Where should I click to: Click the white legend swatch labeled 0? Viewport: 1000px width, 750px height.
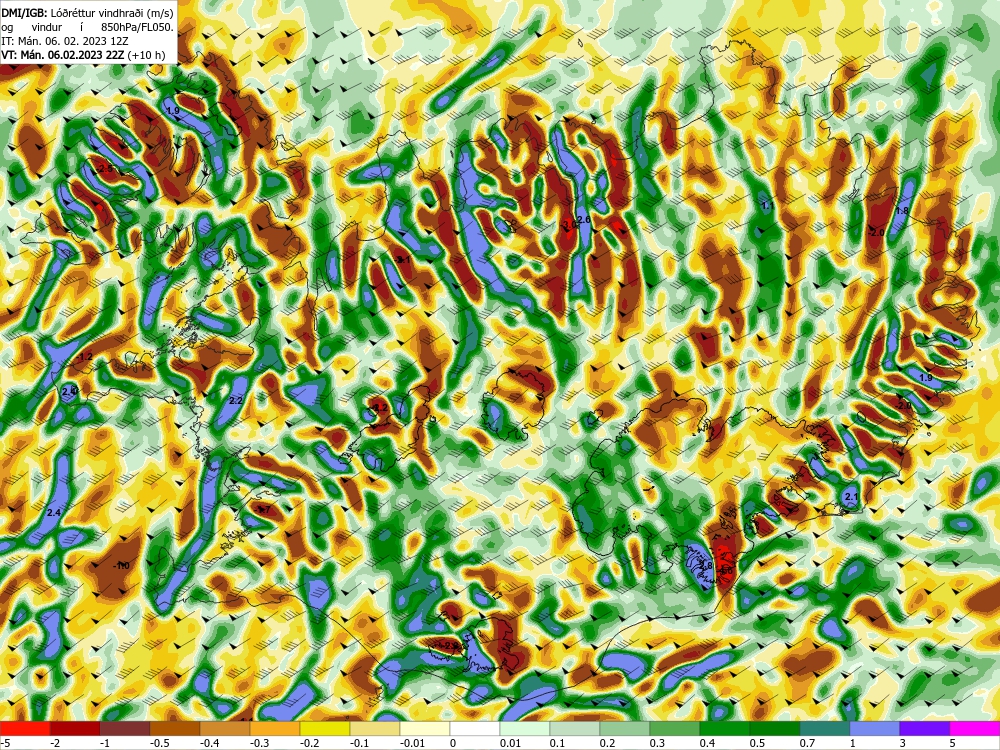[x=474, y=728]
